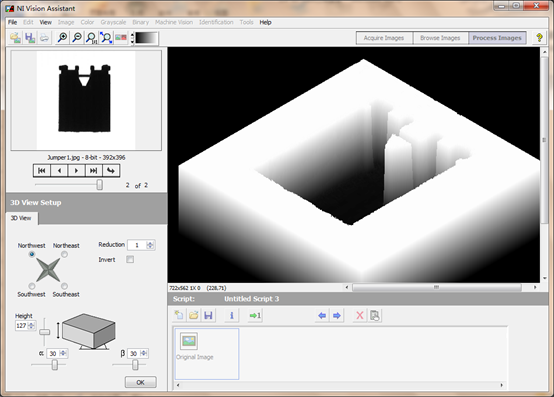Switch to the 3D View tab
The height and width of the screenshot is (397, 554).
pos(21,218)
